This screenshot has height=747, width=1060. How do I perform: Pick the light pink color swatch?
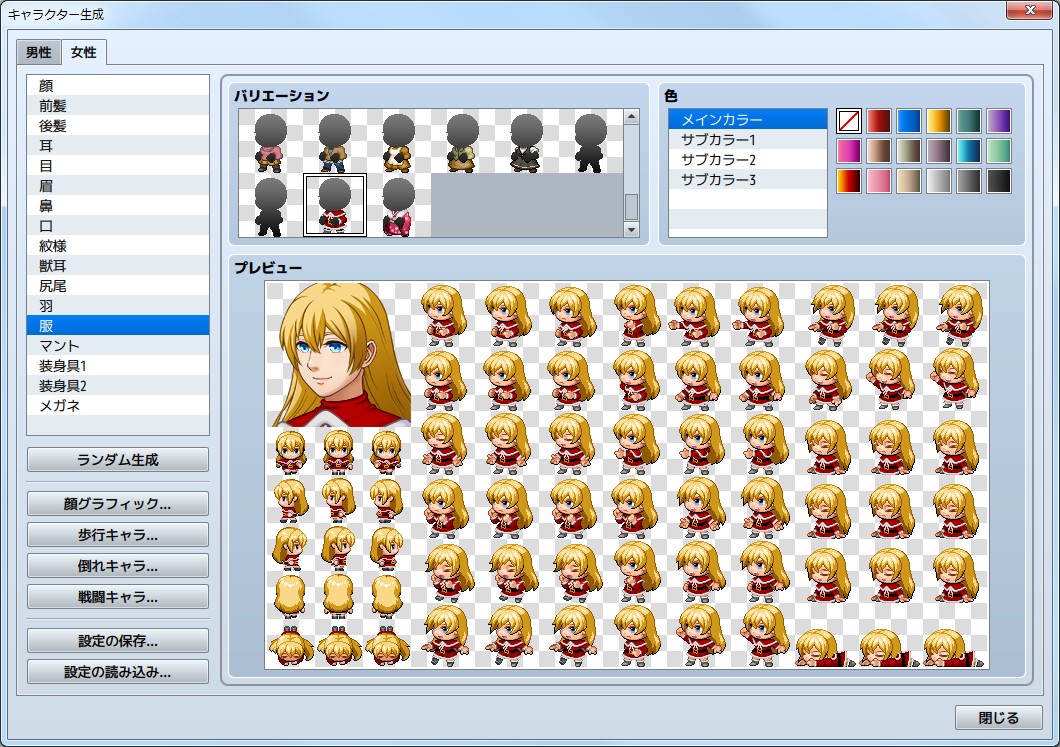coord(878,181)
